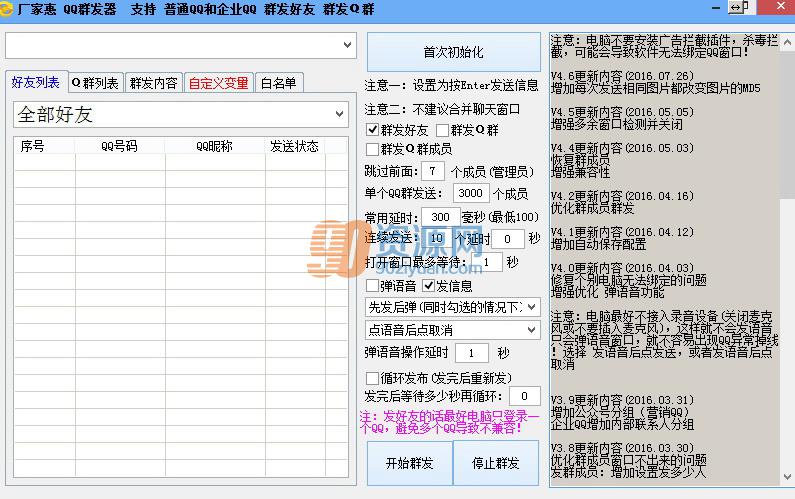The height and width of the screenshot is (499, 795).
Task: Click the 单个QQ群发送 field showing 3000
Action: (x=471, y=193)
